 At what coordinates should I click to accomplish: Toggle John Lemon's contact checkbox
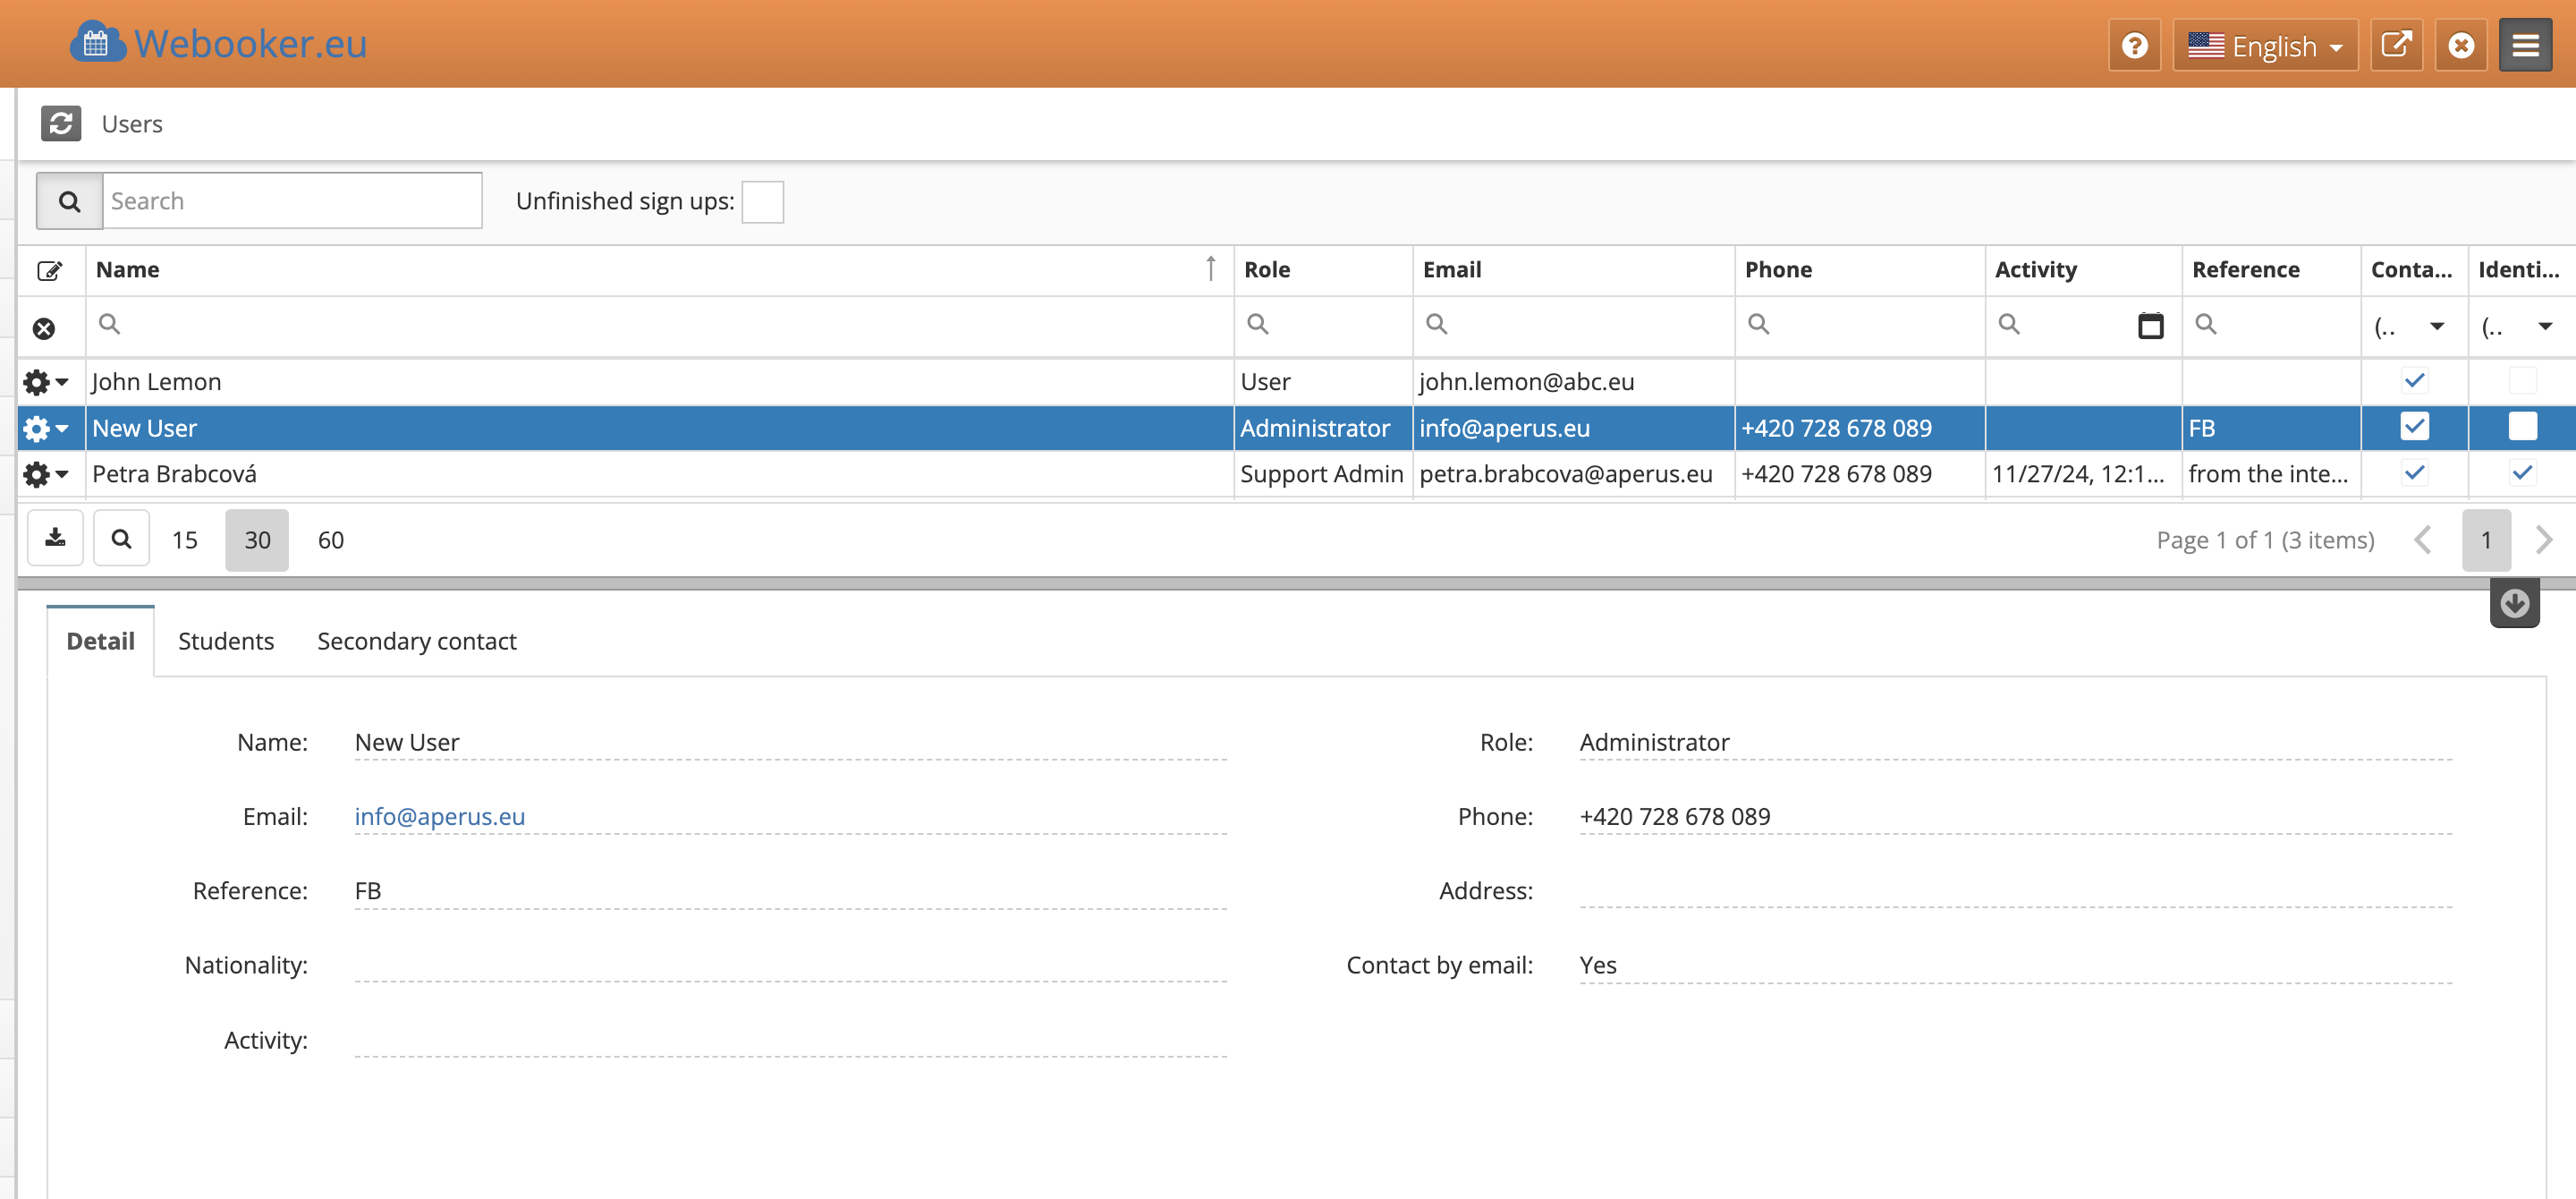[x=2414, y=381]
